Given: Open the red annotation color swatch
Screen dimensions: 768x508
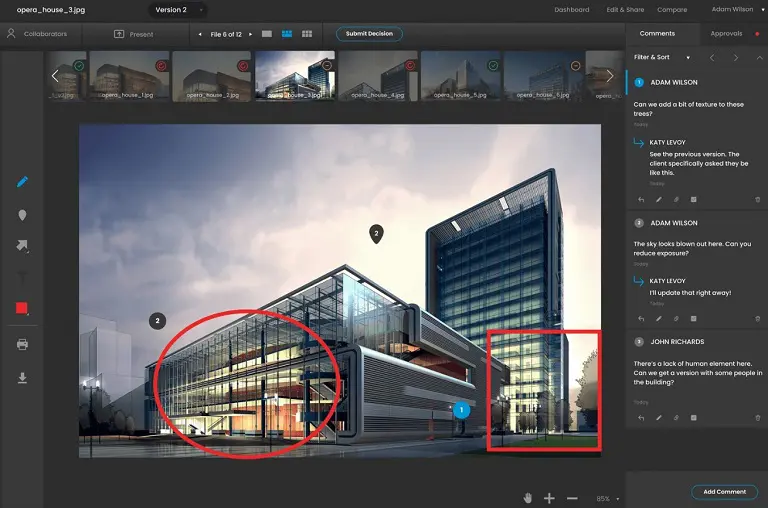Looking at the screenshot, I should [x=22, y=308].
